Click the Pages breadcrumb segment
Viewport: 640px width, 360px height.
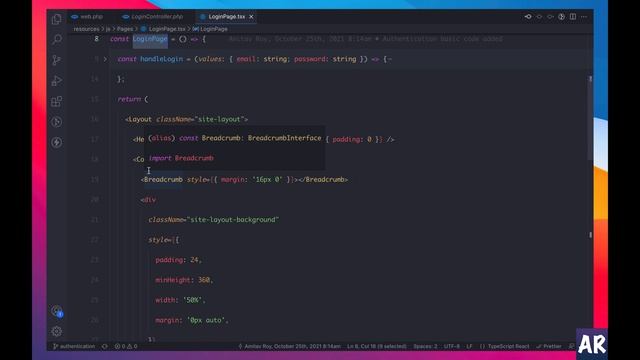(x=125, y=29)
